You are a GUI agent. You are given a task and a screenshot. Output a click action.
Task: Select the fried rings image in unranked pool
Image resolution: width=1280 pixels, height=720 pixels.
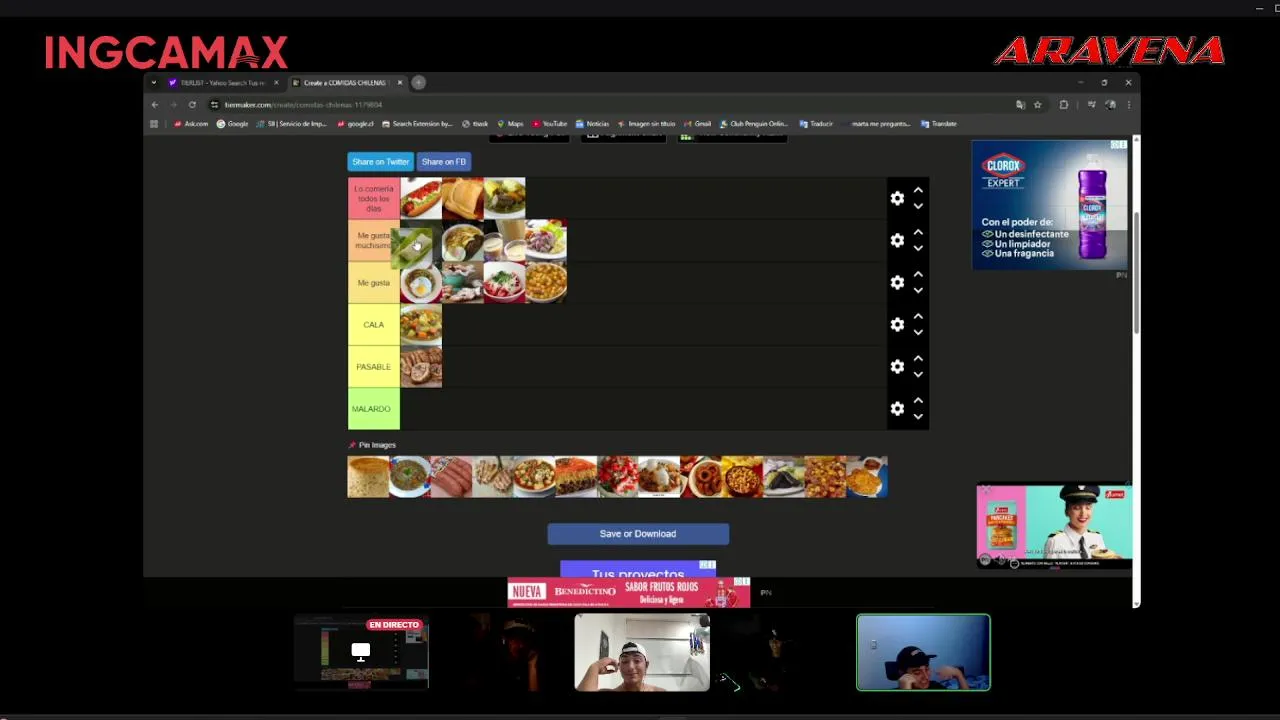[x=700, y=477]
